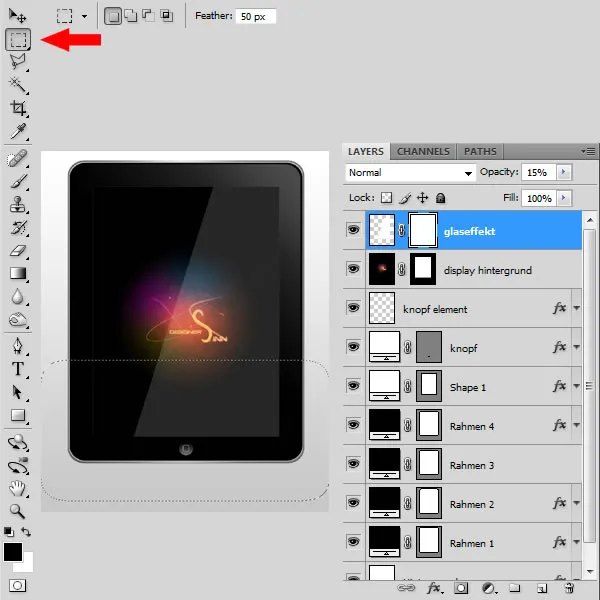The width and height of the screenshot is (600, 600).
Task: Select the Sponge tool
Action: pyautogui.click(x=18, y=320)
